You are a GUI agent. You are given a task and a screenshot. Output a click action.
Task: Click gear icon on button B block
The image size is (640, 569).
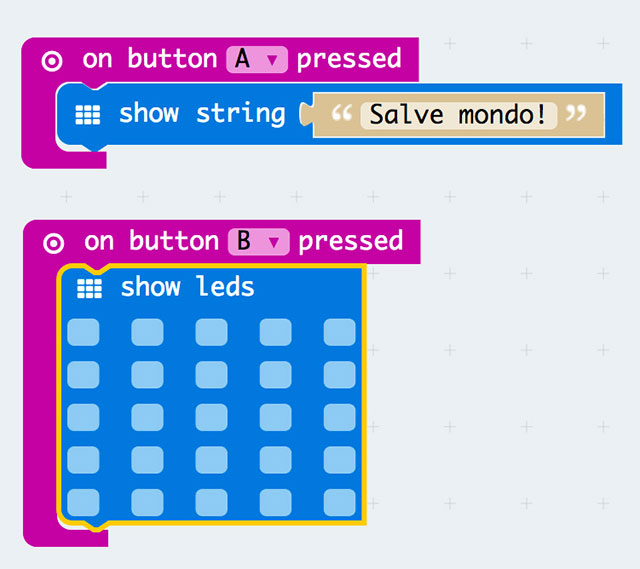[x=54, y=242]
